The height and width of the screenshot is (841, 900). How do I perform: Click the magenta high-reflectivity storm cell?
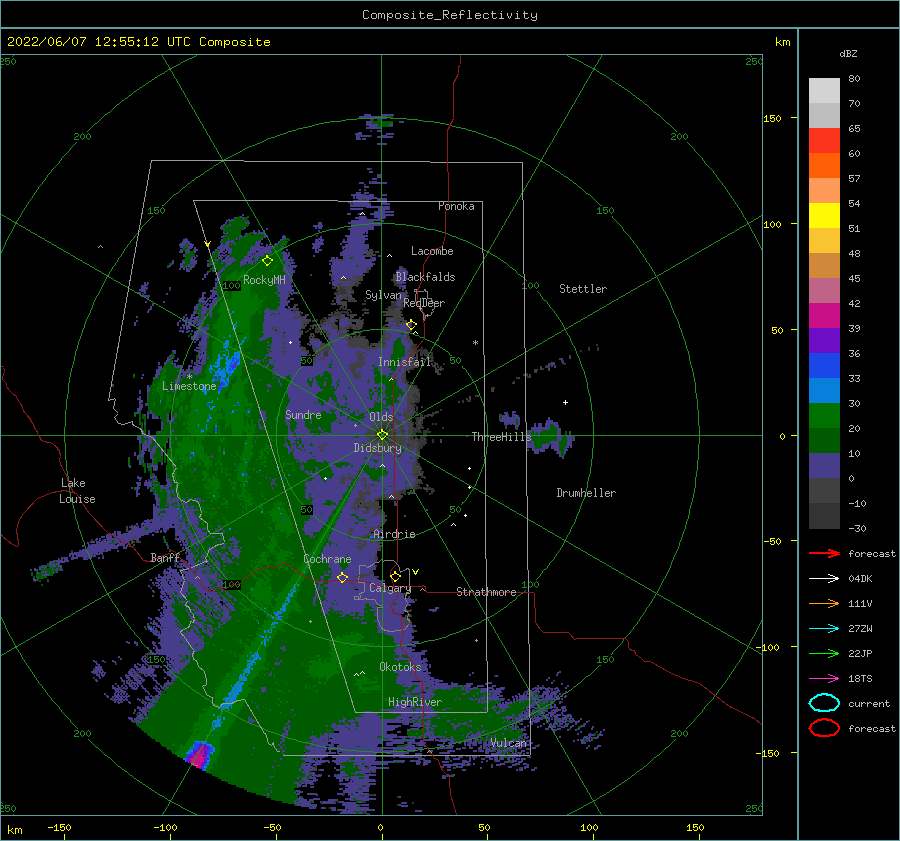click(x=199, y=754)
